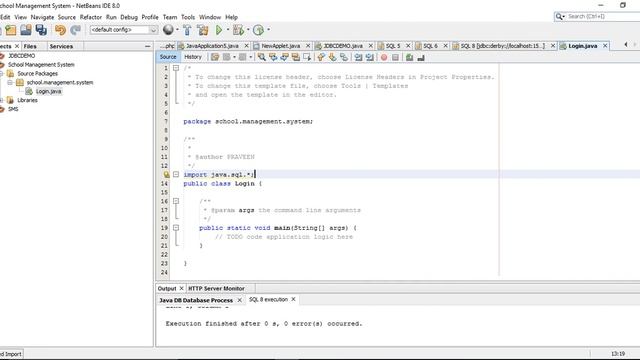
Task: Go to Previous Bookmark icon
Action: click(321, 57)
